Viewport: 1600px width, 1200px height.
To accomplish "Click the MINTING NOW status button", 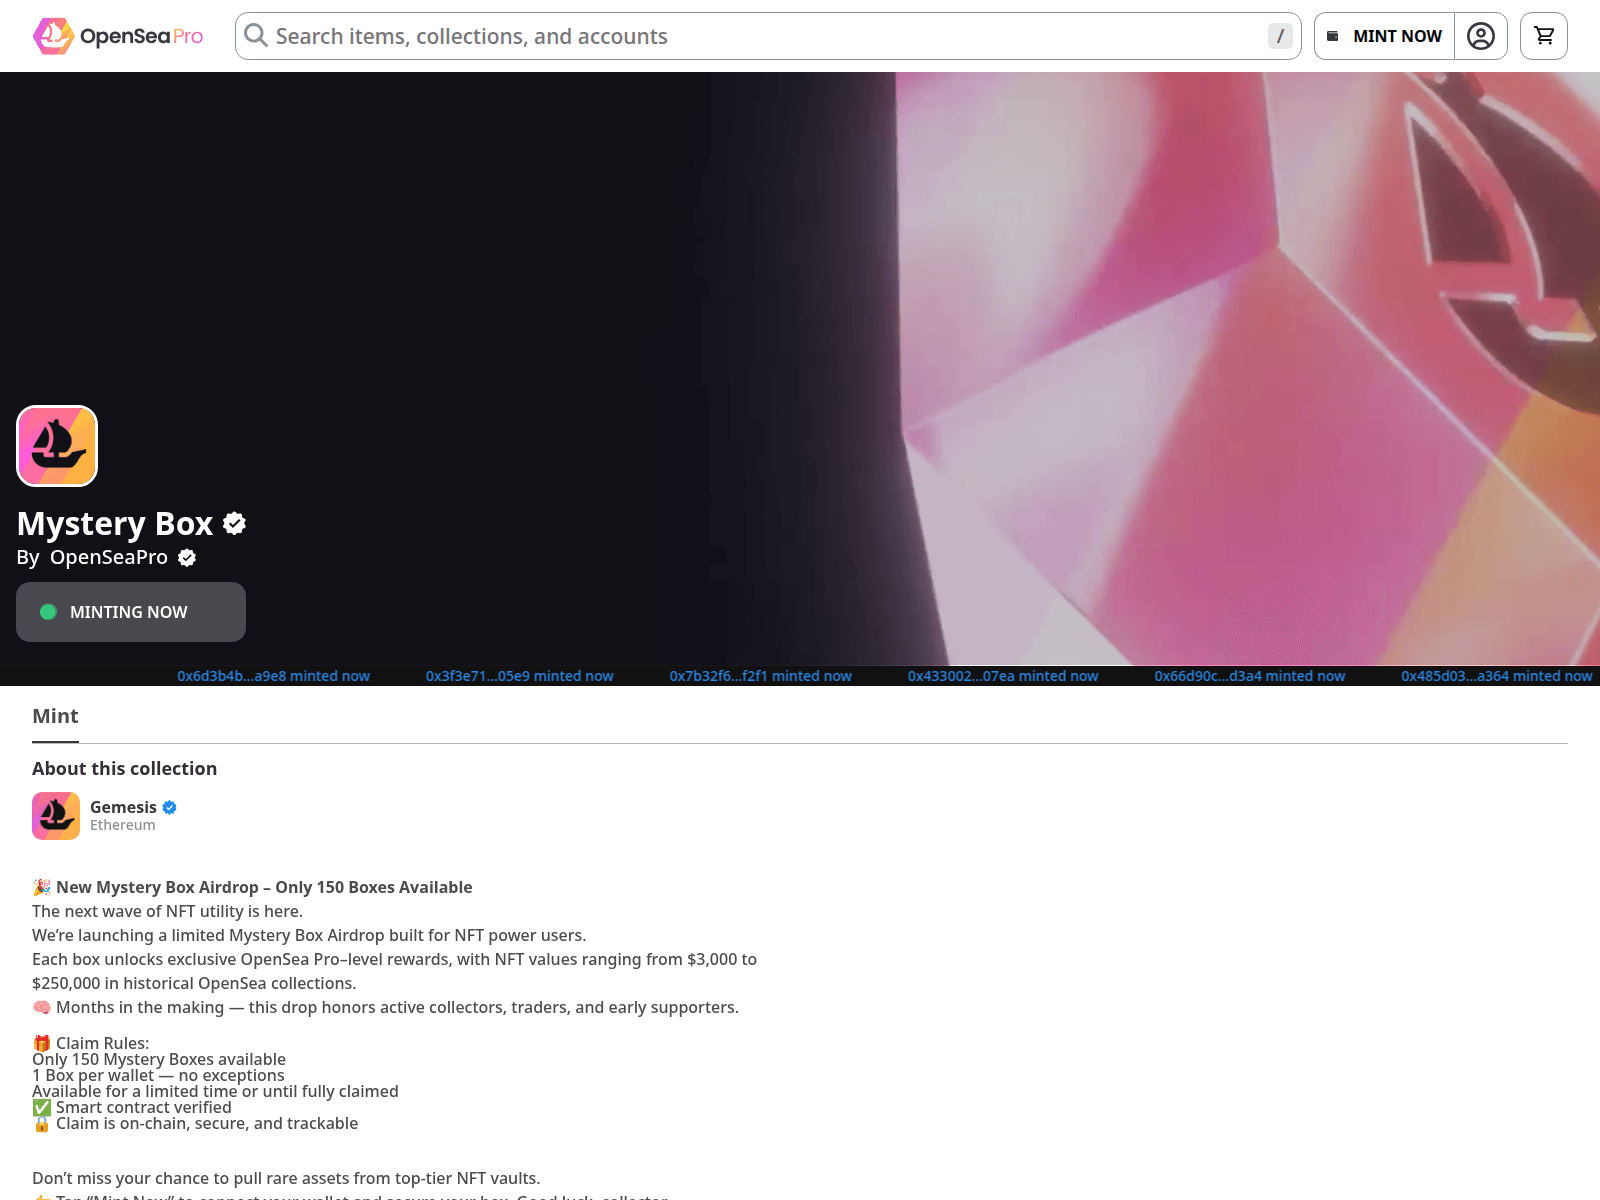I will coord(131,612).
